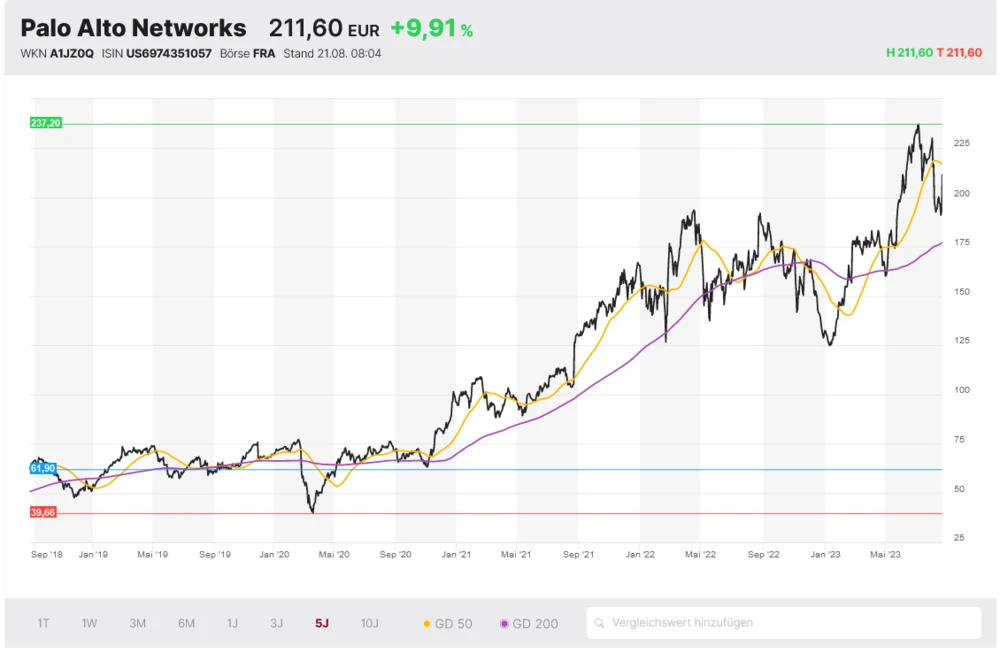Click the Mai '22 axis label

pyautogui.click(x=700, y=554)
